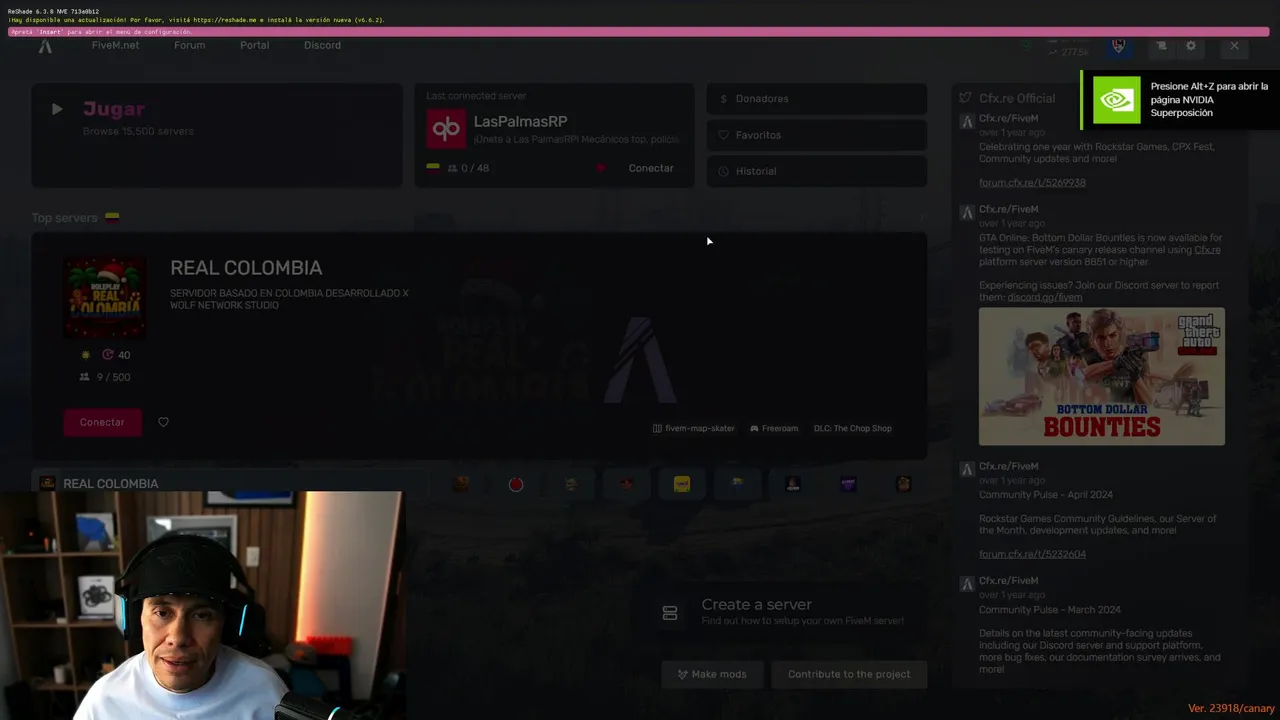
Task: Open the Forum menu item
Action: point(189,45)
